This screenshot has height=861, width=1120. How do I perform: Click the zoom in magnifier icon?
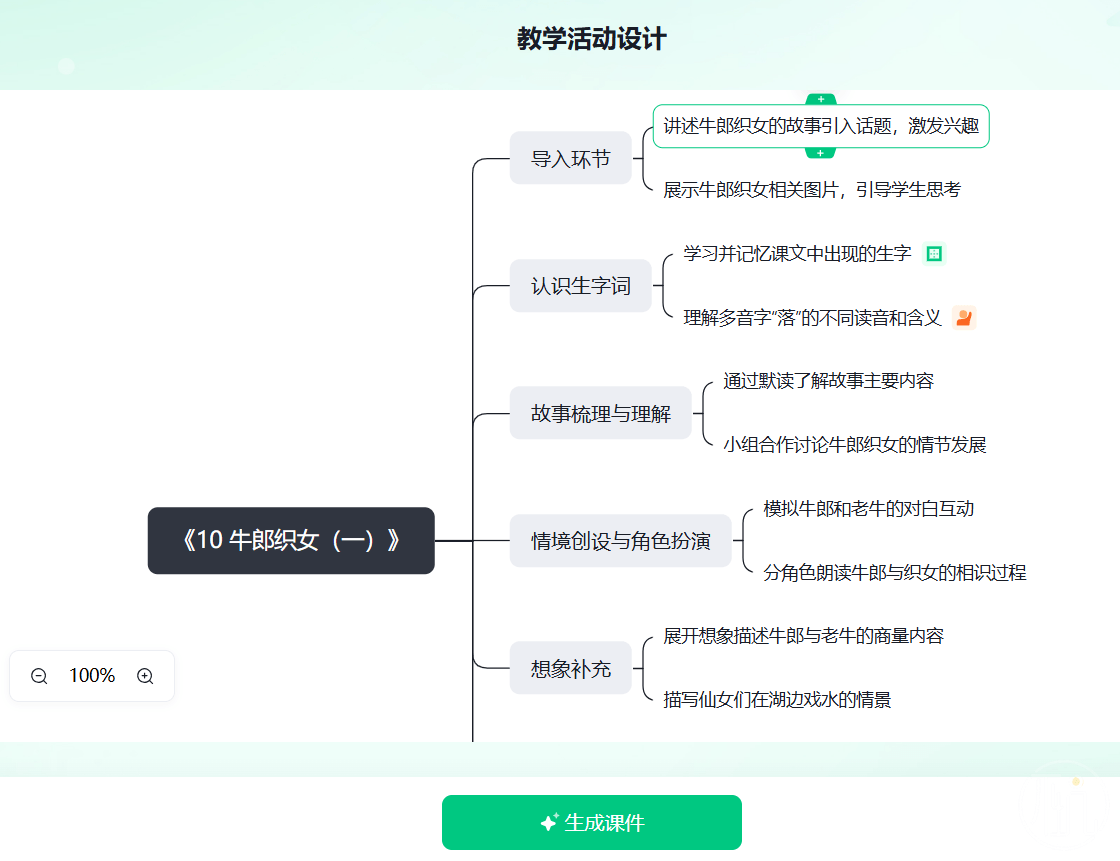[x=145, y=676]
